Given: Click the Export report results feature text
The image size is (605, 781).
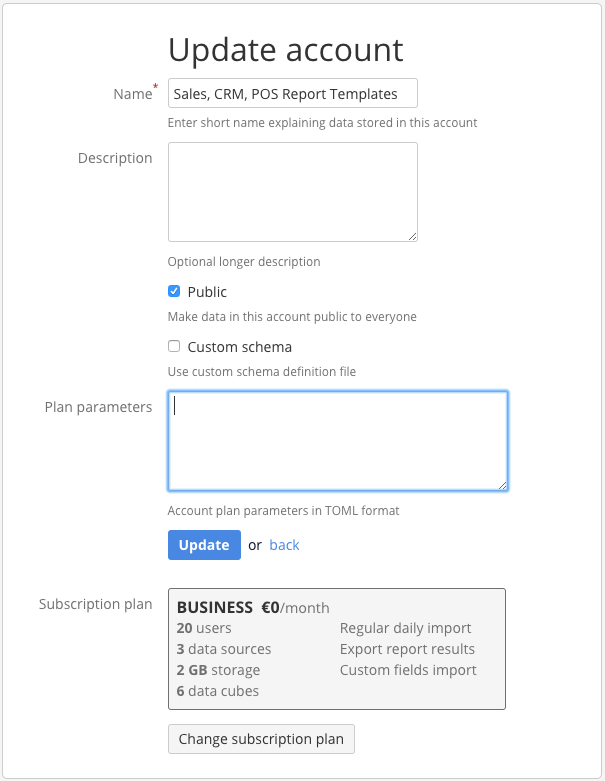Looking at the screenshot, I should [x=406, y=649].
